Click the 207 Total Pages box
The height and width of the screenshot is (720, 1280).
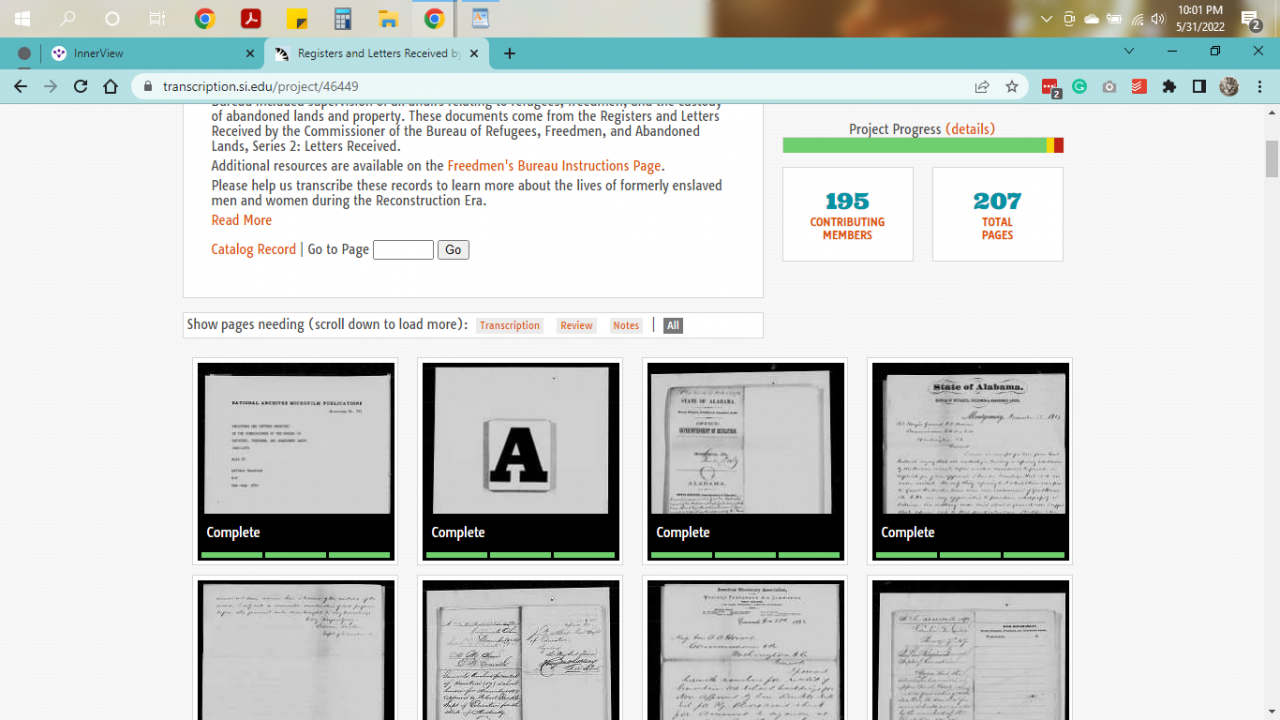pos(998,214)
